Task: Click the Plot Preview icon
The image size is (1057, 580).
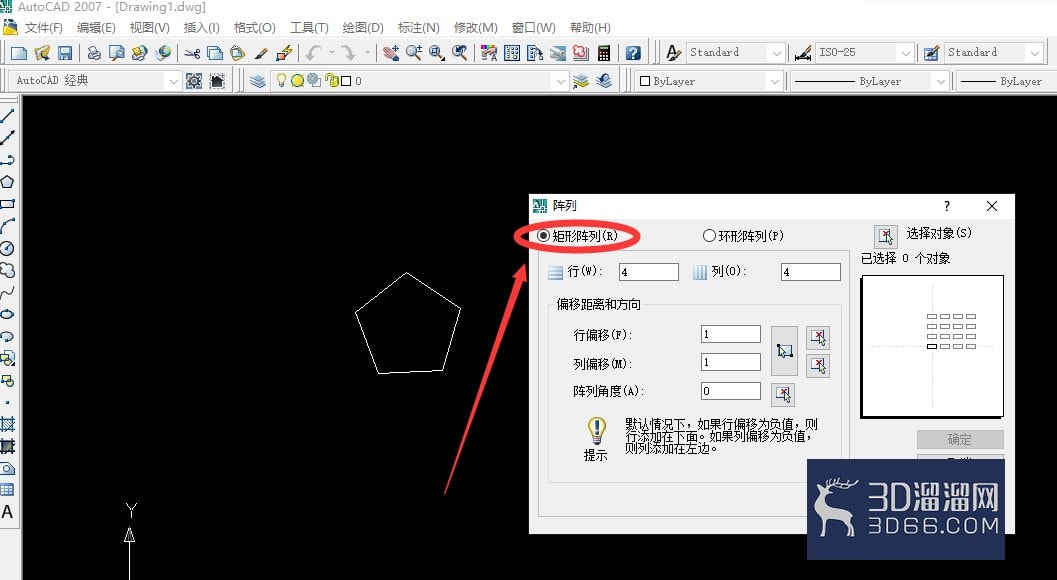Action: coord(117,53)
